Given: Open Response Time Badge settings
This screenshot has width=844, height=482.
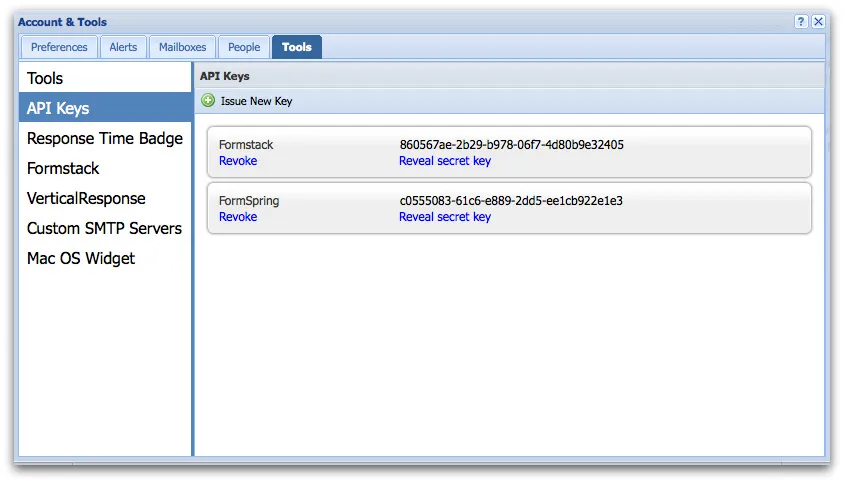Looking at the screenshot, I should [105, 138].
